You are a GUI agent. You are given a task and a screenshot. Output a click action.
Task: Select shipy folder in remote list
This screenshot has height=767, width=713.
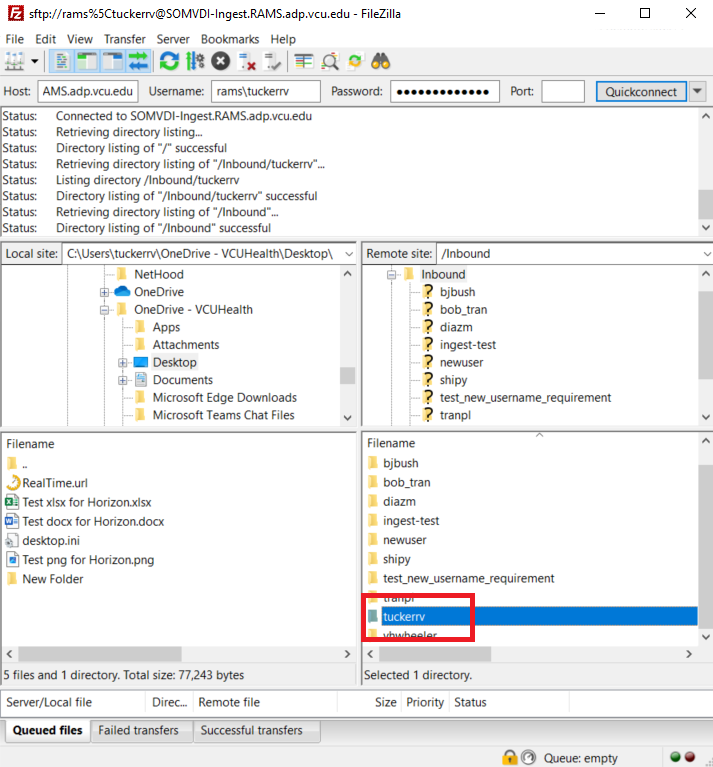pyautogui.click(x=397, y=559)
